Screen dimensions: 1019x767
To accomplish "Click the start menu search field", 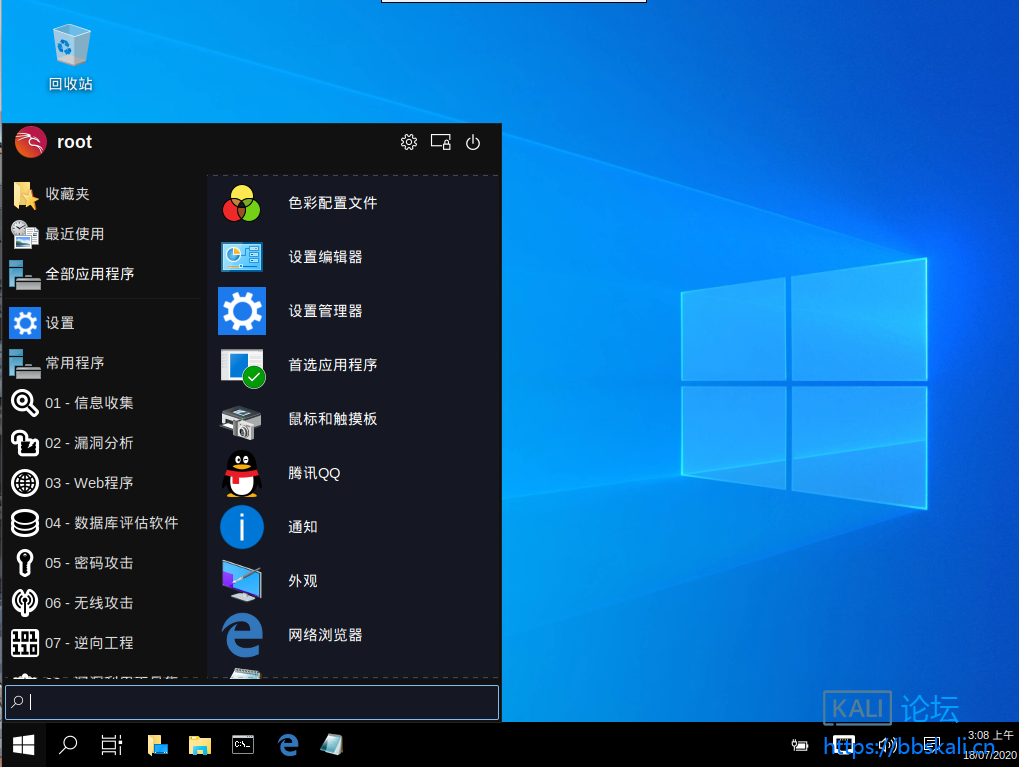I will coord(251,702).
